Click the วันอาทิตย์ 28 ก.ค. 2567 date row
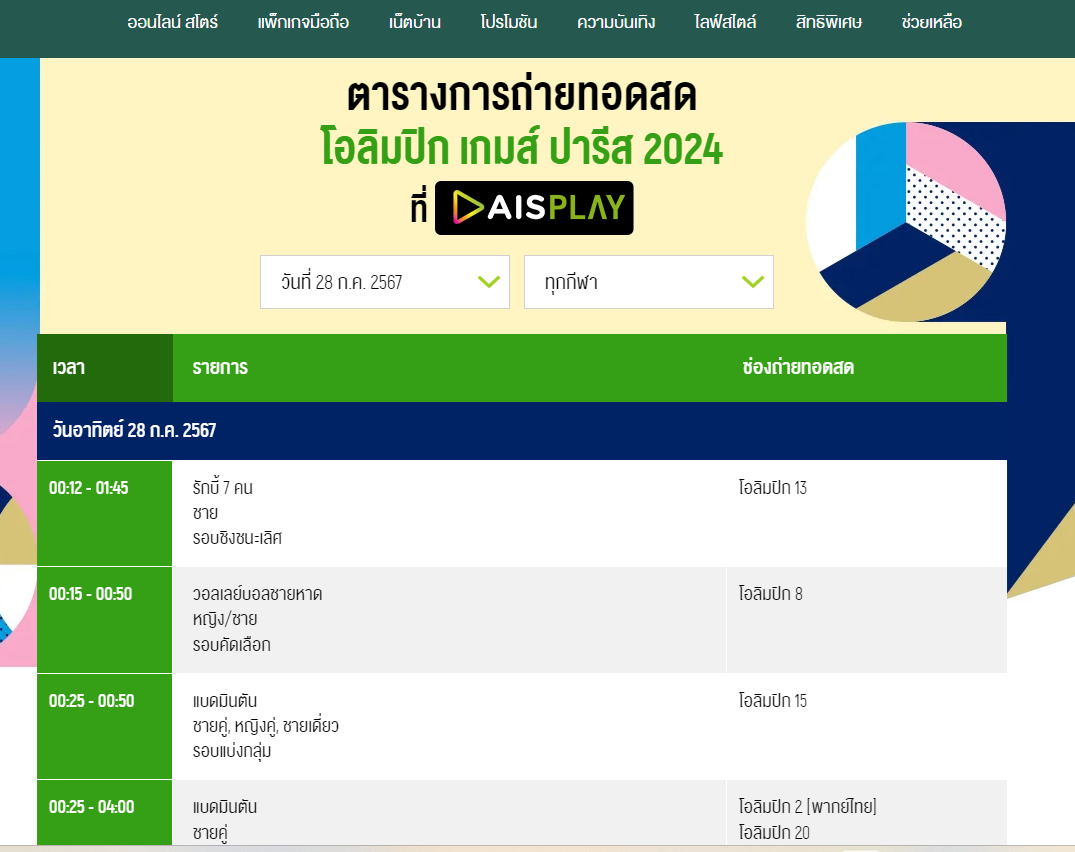The image size is (1075, 852). coord(522,430)
